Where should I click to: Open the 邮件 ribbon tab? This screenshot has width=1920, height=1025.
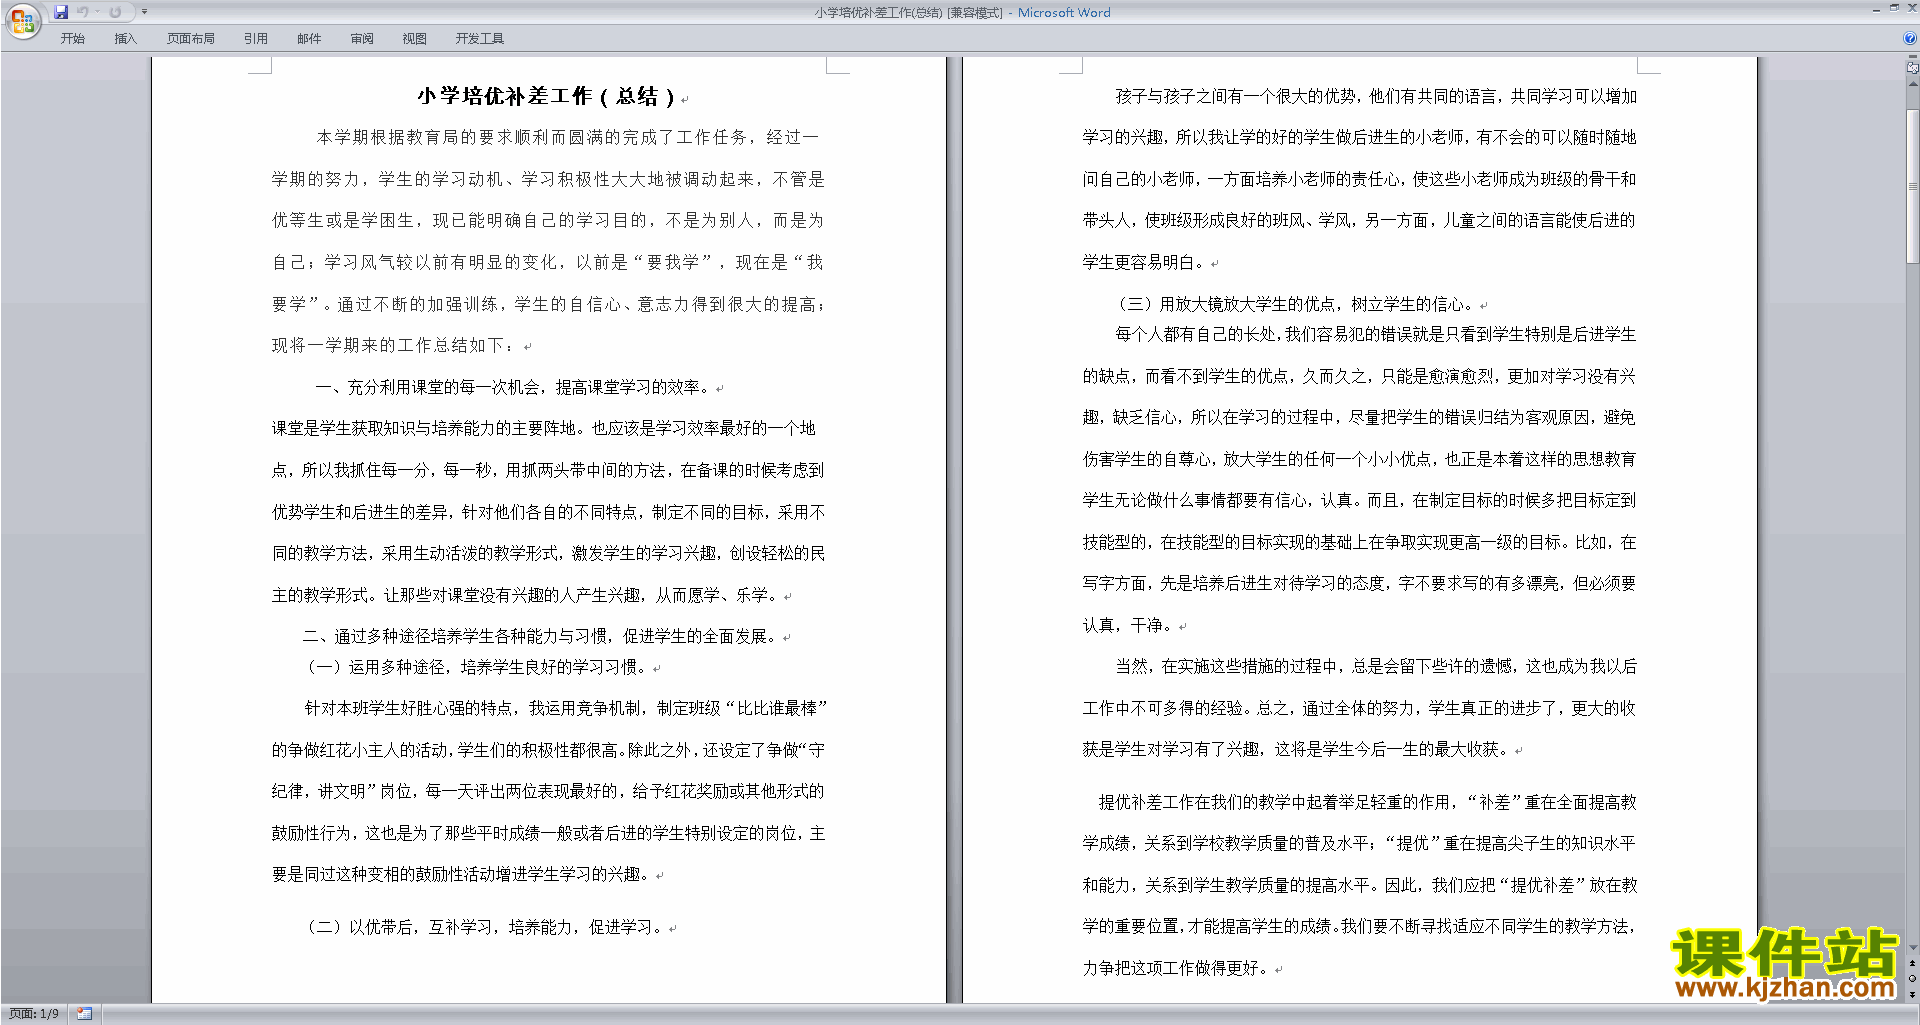(309, 38)
